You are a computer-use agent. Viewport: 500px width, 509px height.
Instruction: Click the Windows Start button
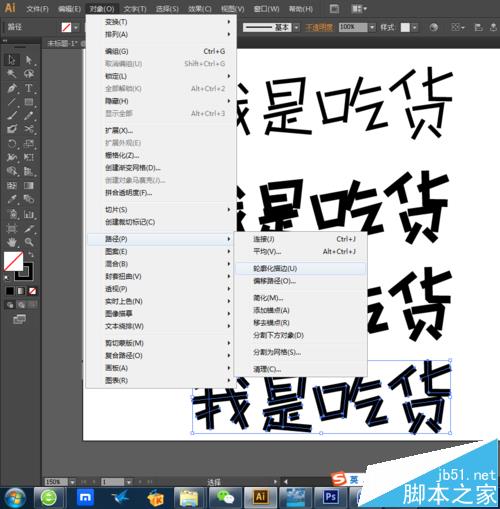(15, 498)
